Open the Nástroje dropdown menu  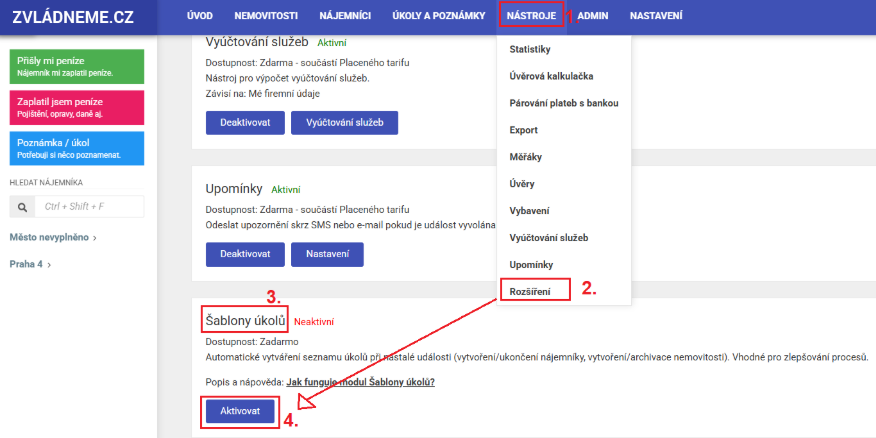(531, 17)
